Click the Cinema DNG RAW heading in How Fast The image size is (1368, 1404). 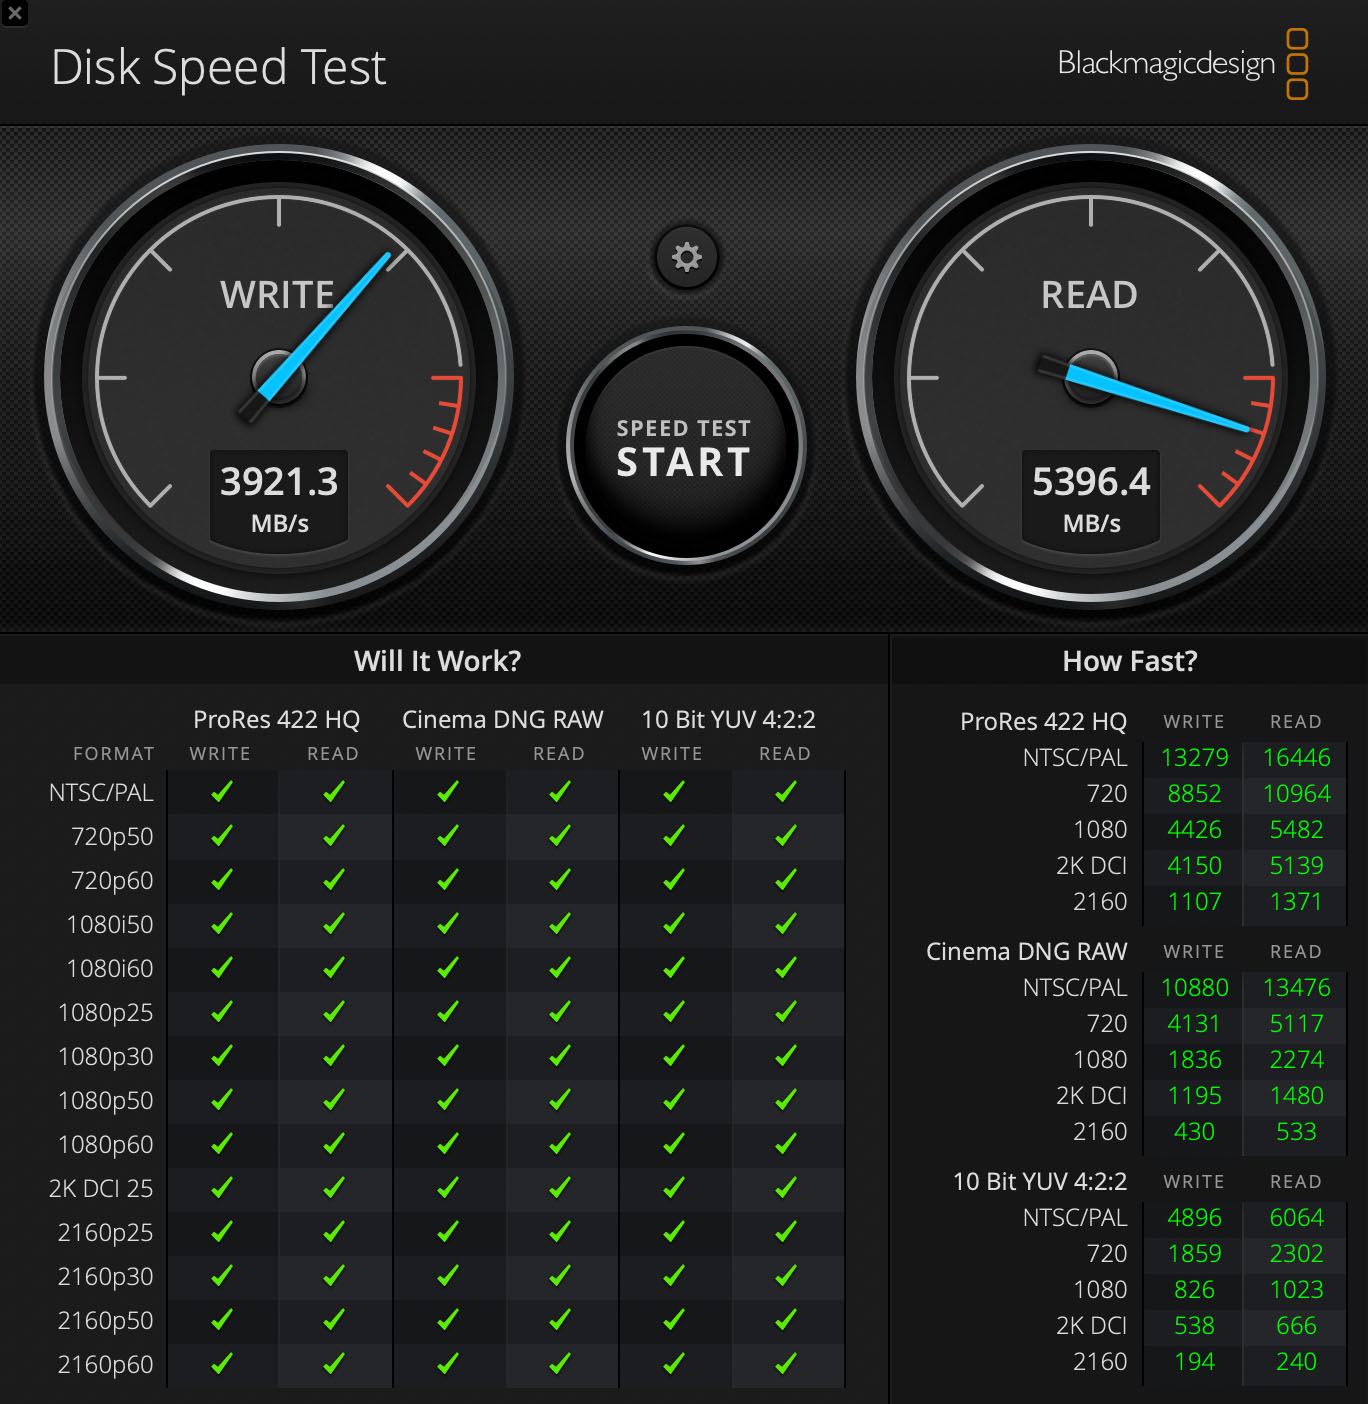coord(1027,952)
